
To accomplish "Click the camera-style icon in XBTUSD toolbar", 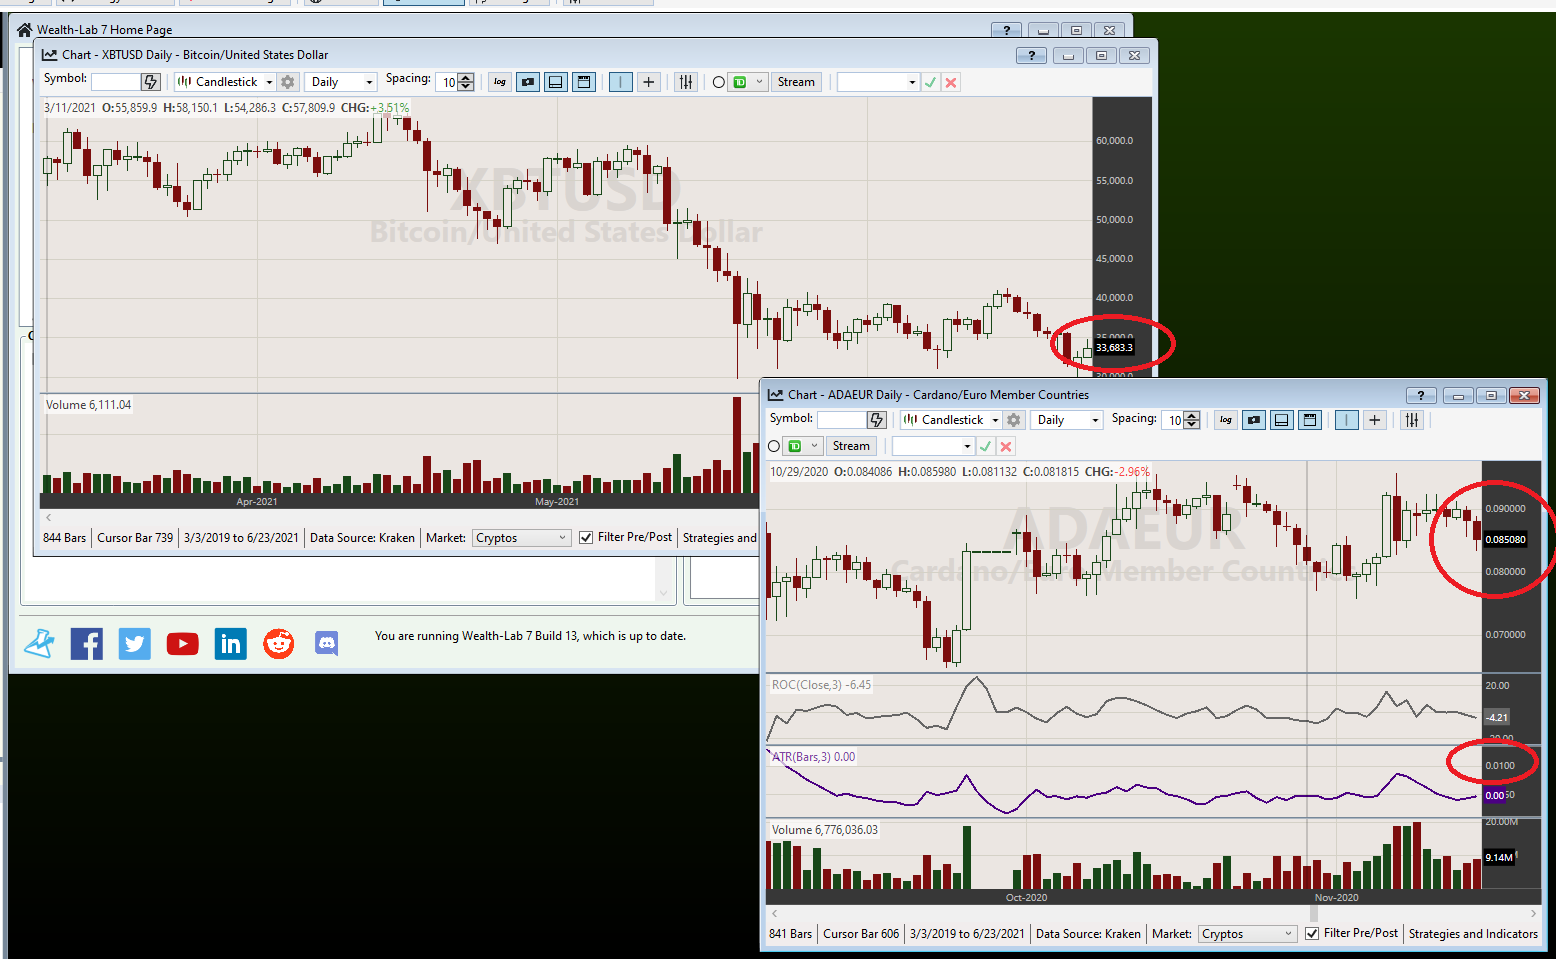I will click(528, 82).
